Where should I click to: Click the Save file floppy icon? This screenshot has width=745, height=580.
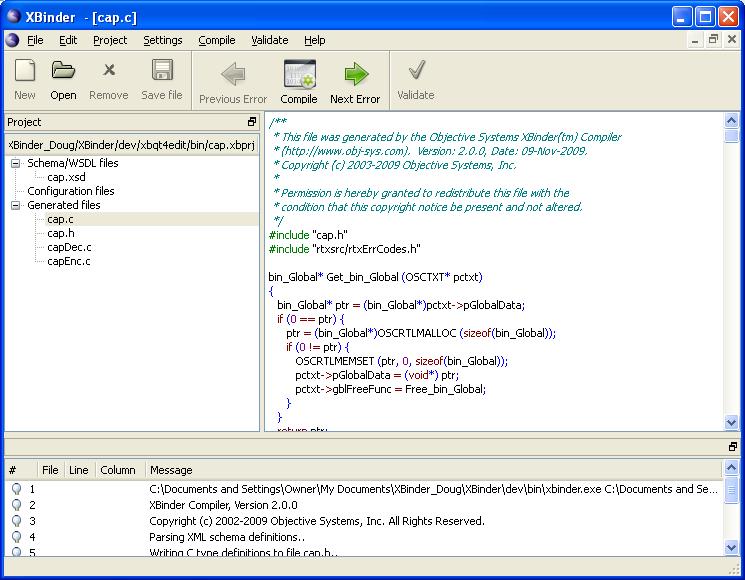[x=162, y=70]
